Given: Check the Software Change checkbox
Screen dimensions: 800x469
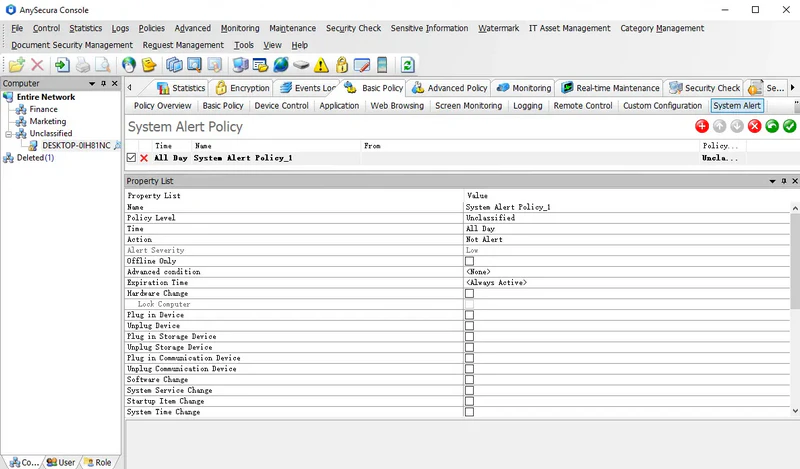Looking at the screenshot, I should pyautogui.click(x=469, y=380).
